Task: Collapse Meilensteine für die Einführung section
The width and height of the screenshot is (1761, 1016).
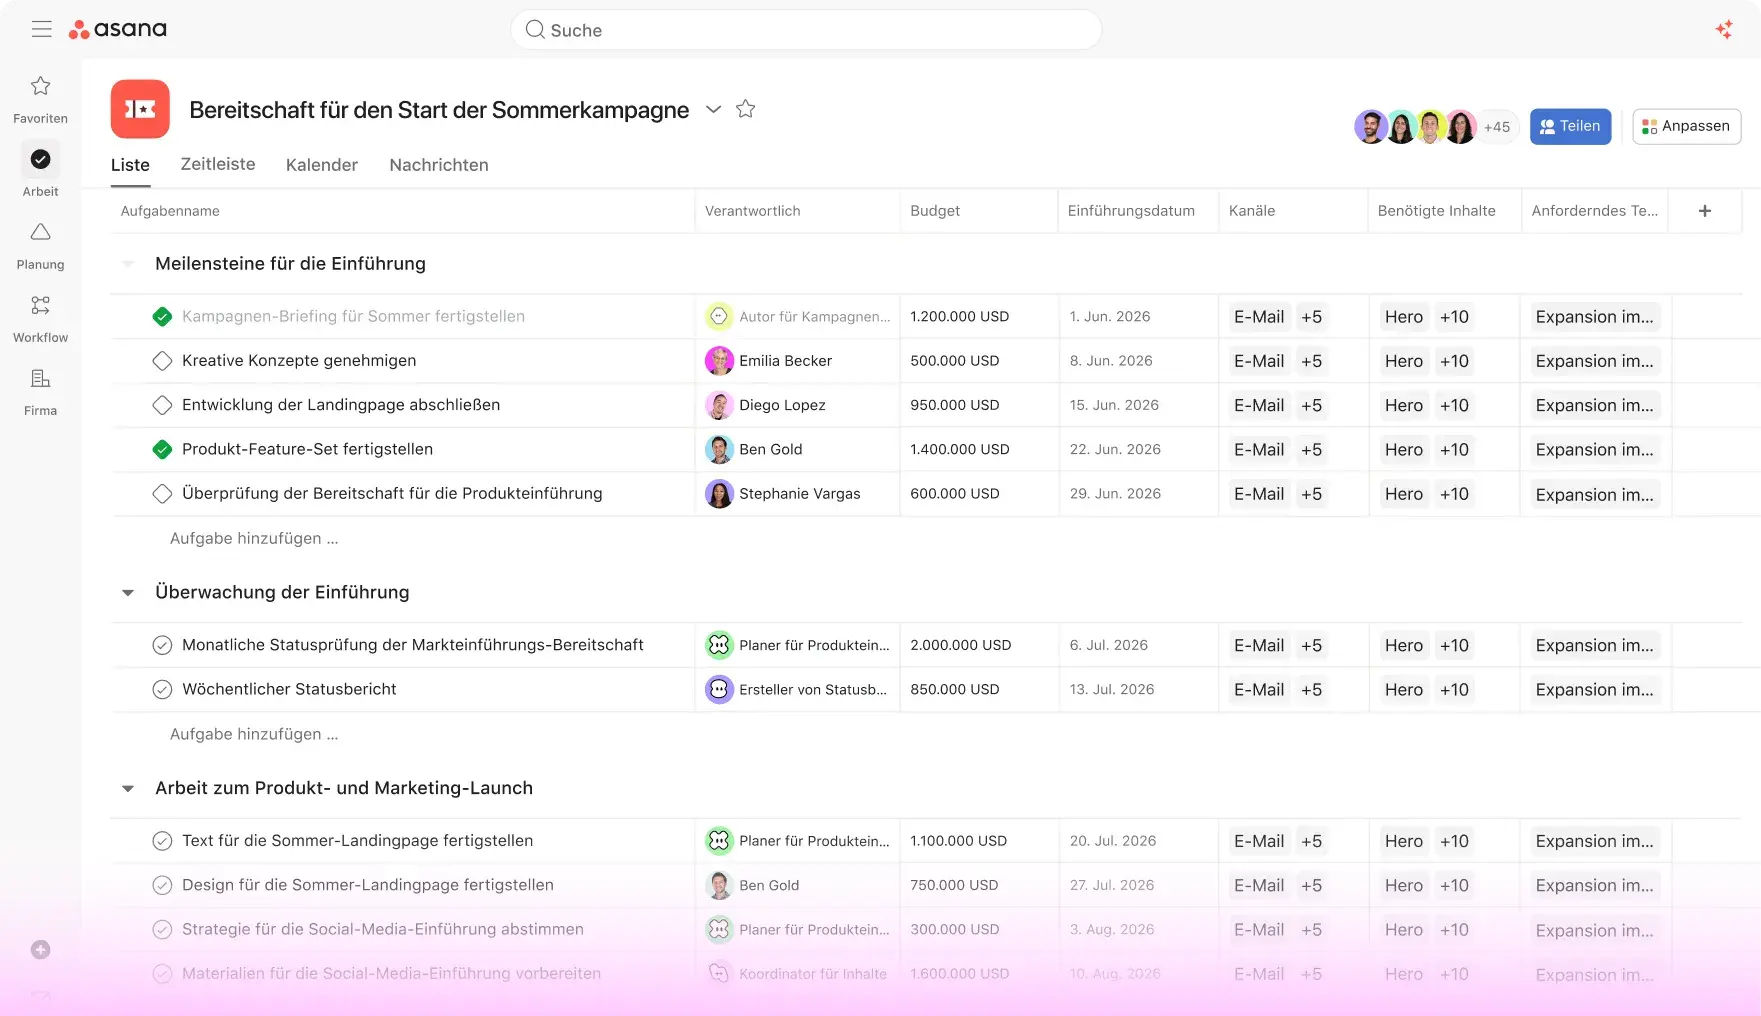Action: click(x=128, y=264)
